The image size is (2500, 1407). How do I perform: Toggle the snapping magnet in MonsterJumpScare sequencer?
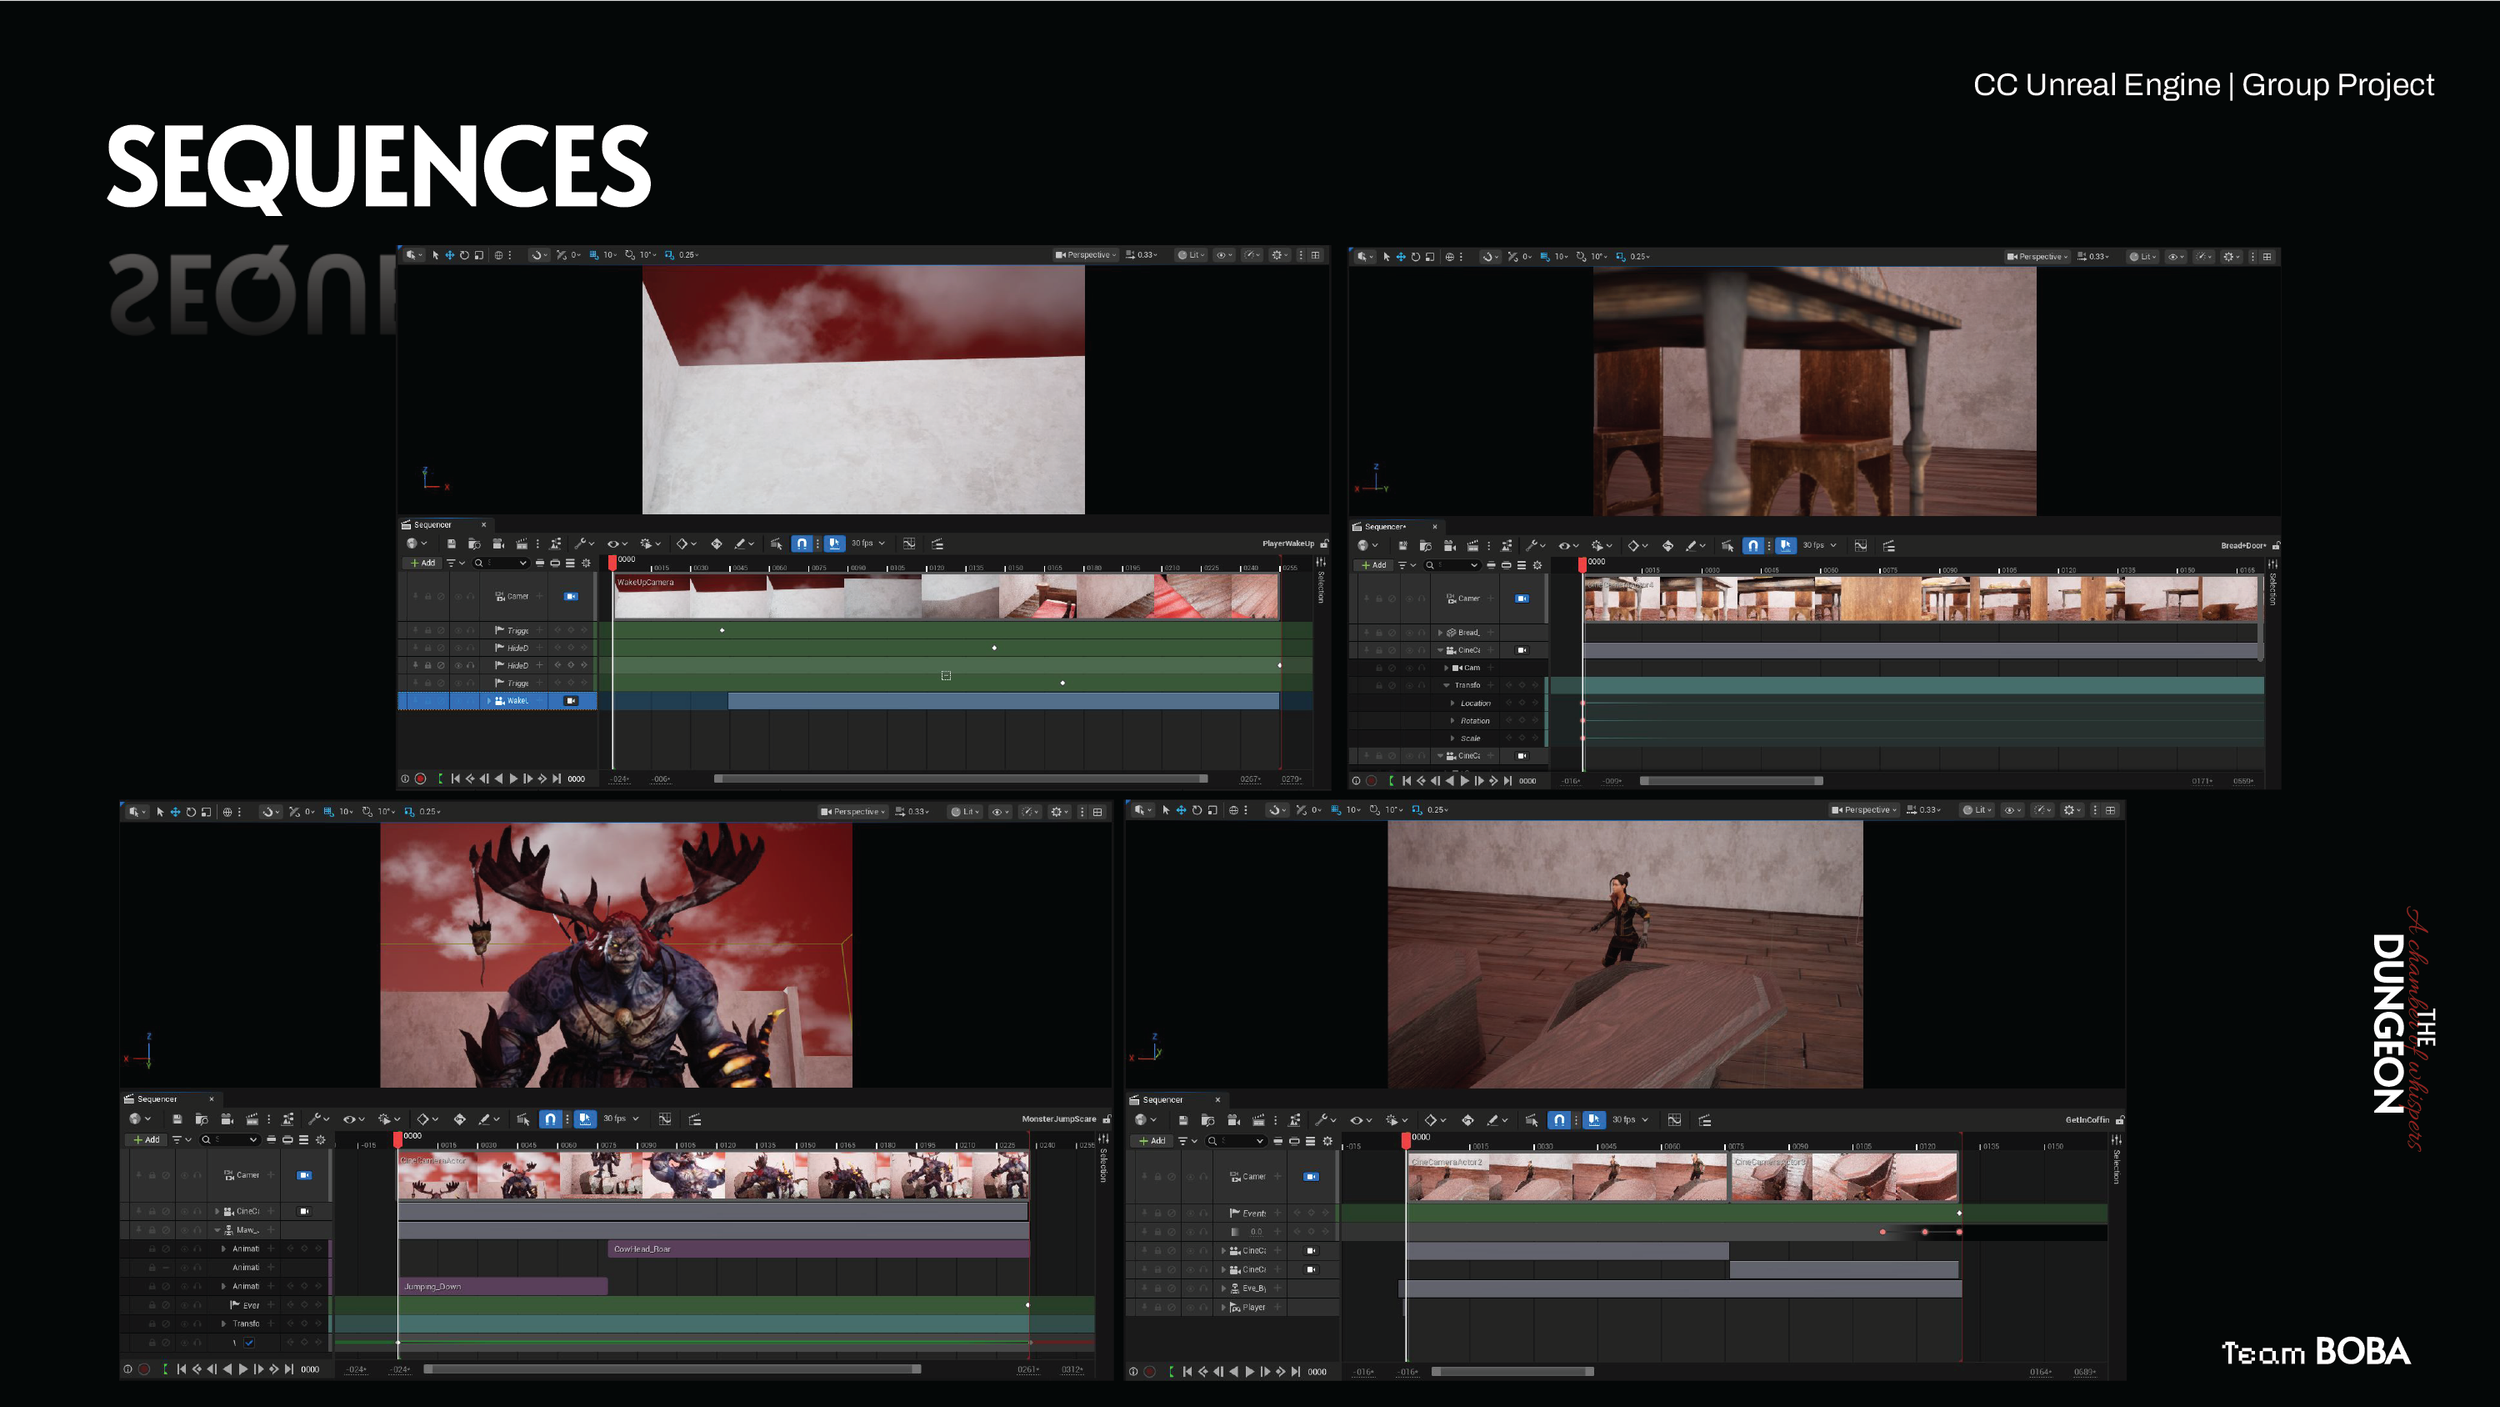pos(550,1119)
